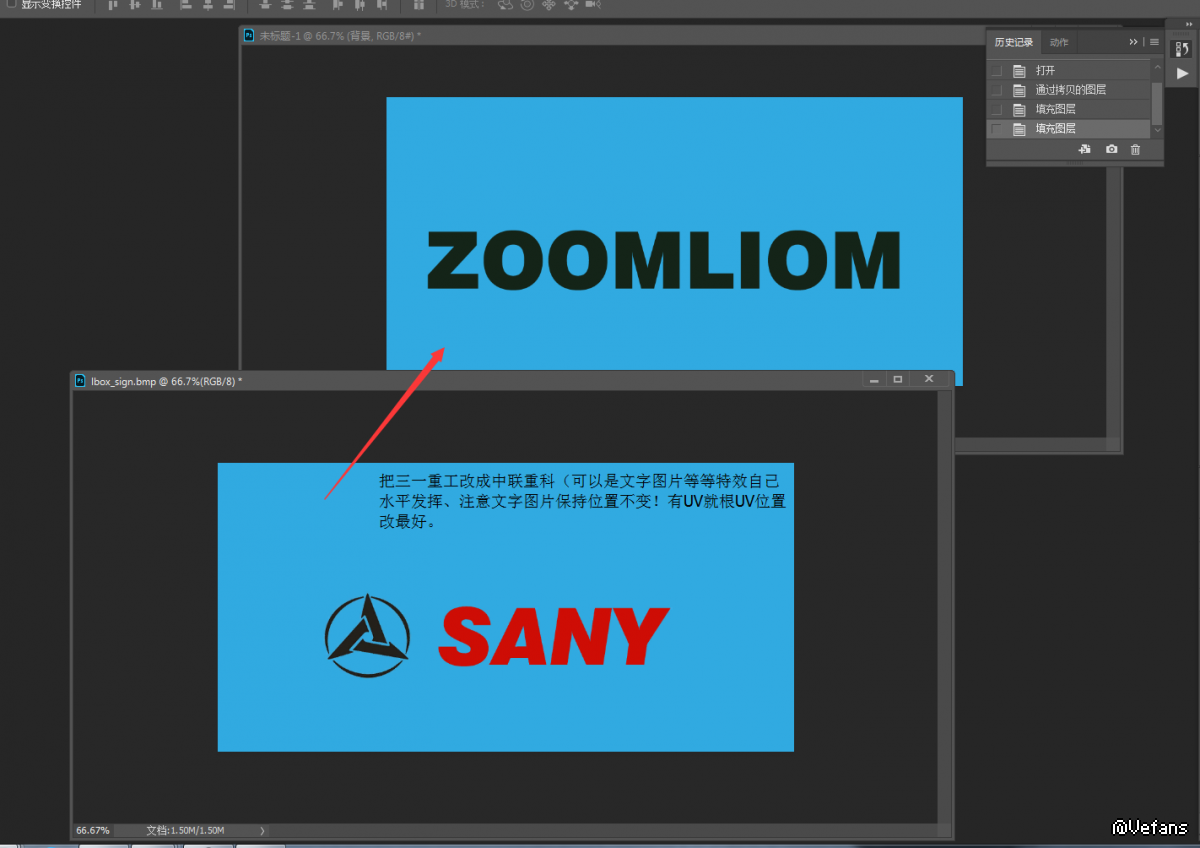
Task: Click the create new snapshot camera icon
Action: pos(1111,149)
